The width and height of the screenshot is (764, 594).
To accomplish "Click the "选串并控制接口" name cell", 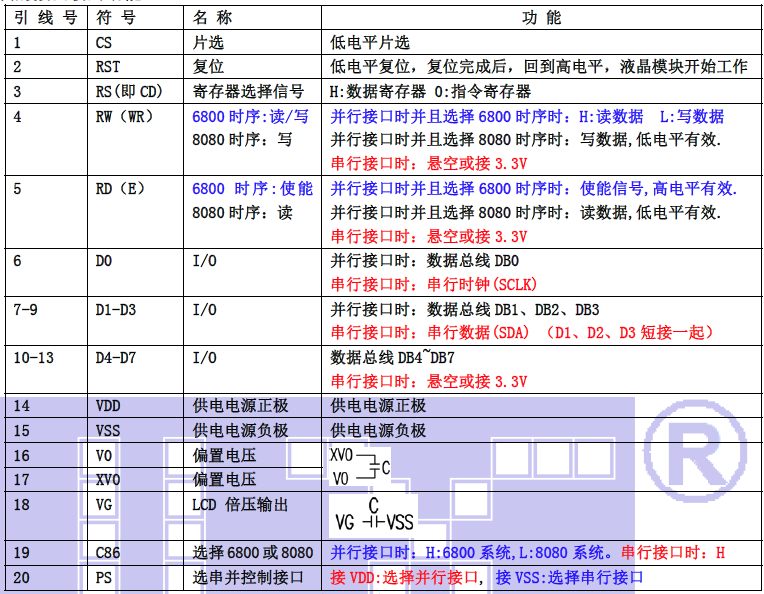I will tap(248, 577).
